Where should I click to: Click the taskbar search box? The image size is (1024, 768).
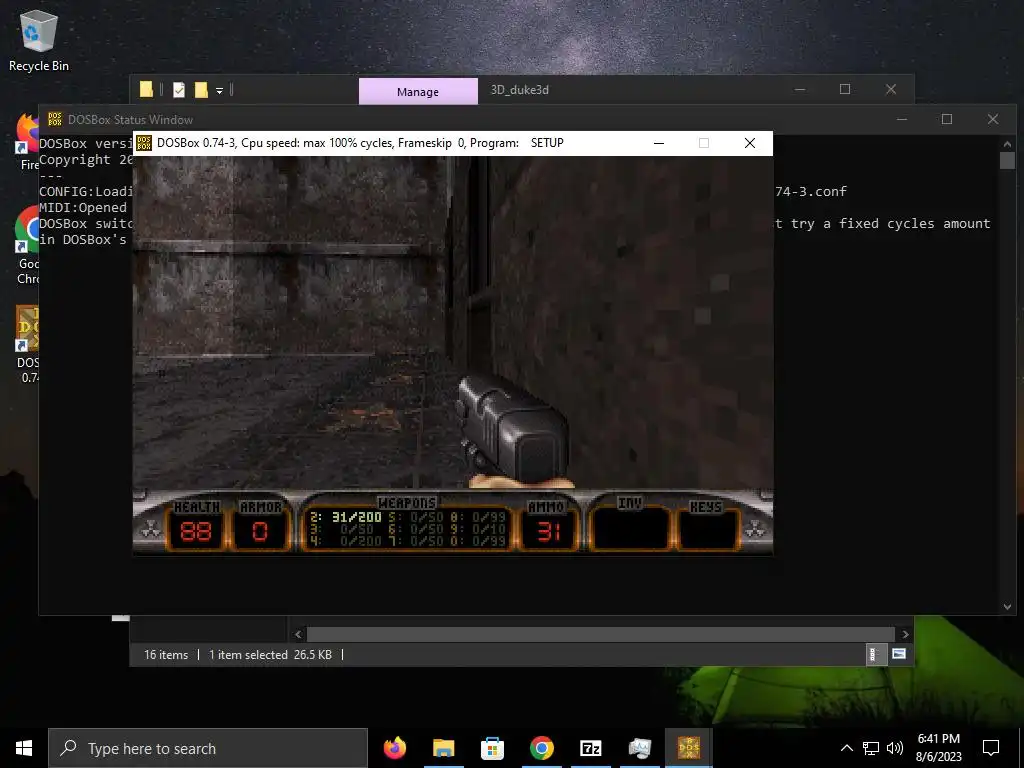208,748
